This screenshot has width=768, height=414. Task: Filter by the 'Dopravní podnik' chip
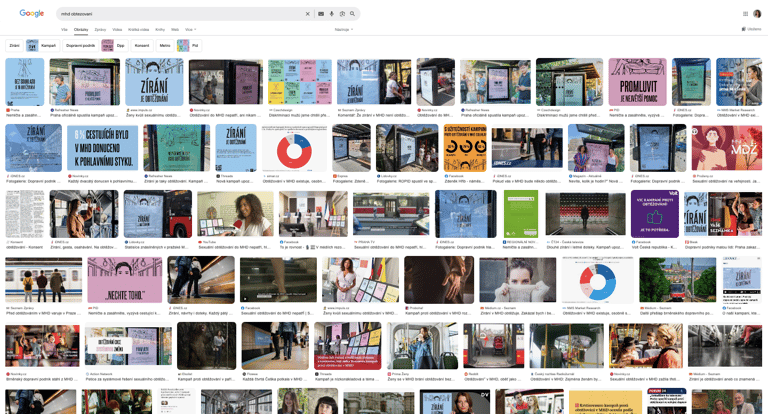pos(81,46)
